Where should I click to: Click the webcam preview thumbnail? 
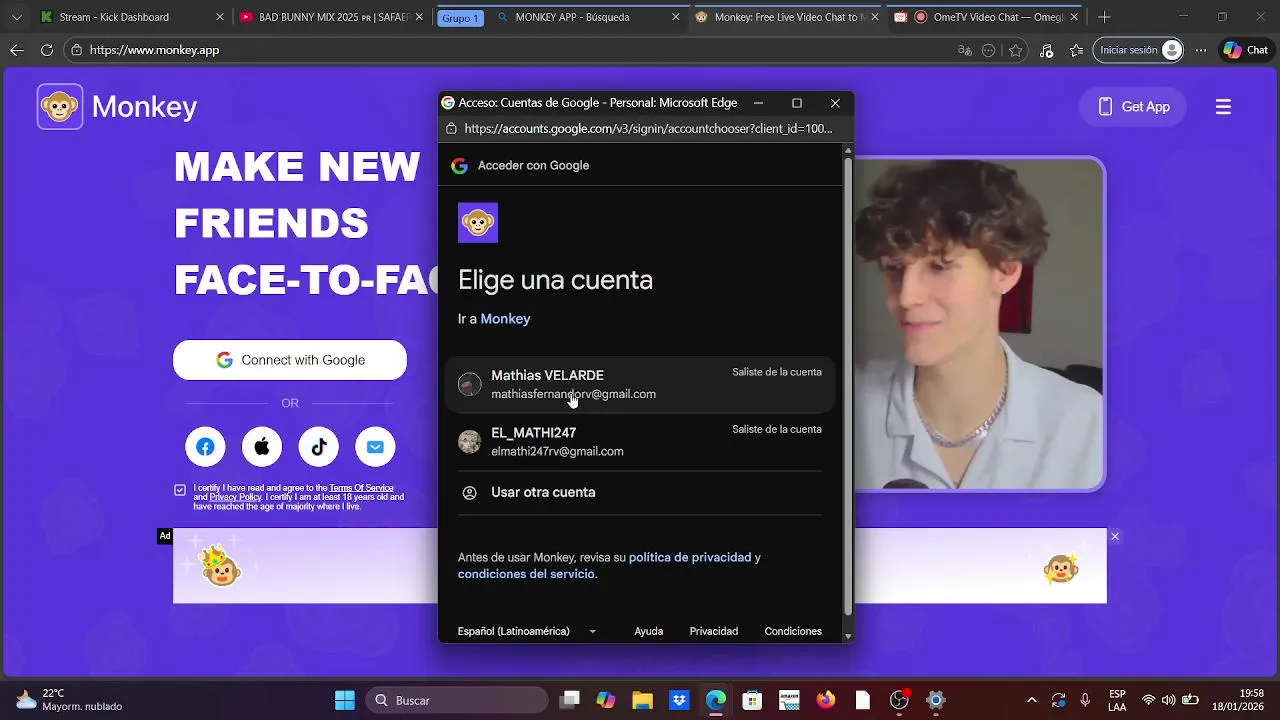click(978, 324)
